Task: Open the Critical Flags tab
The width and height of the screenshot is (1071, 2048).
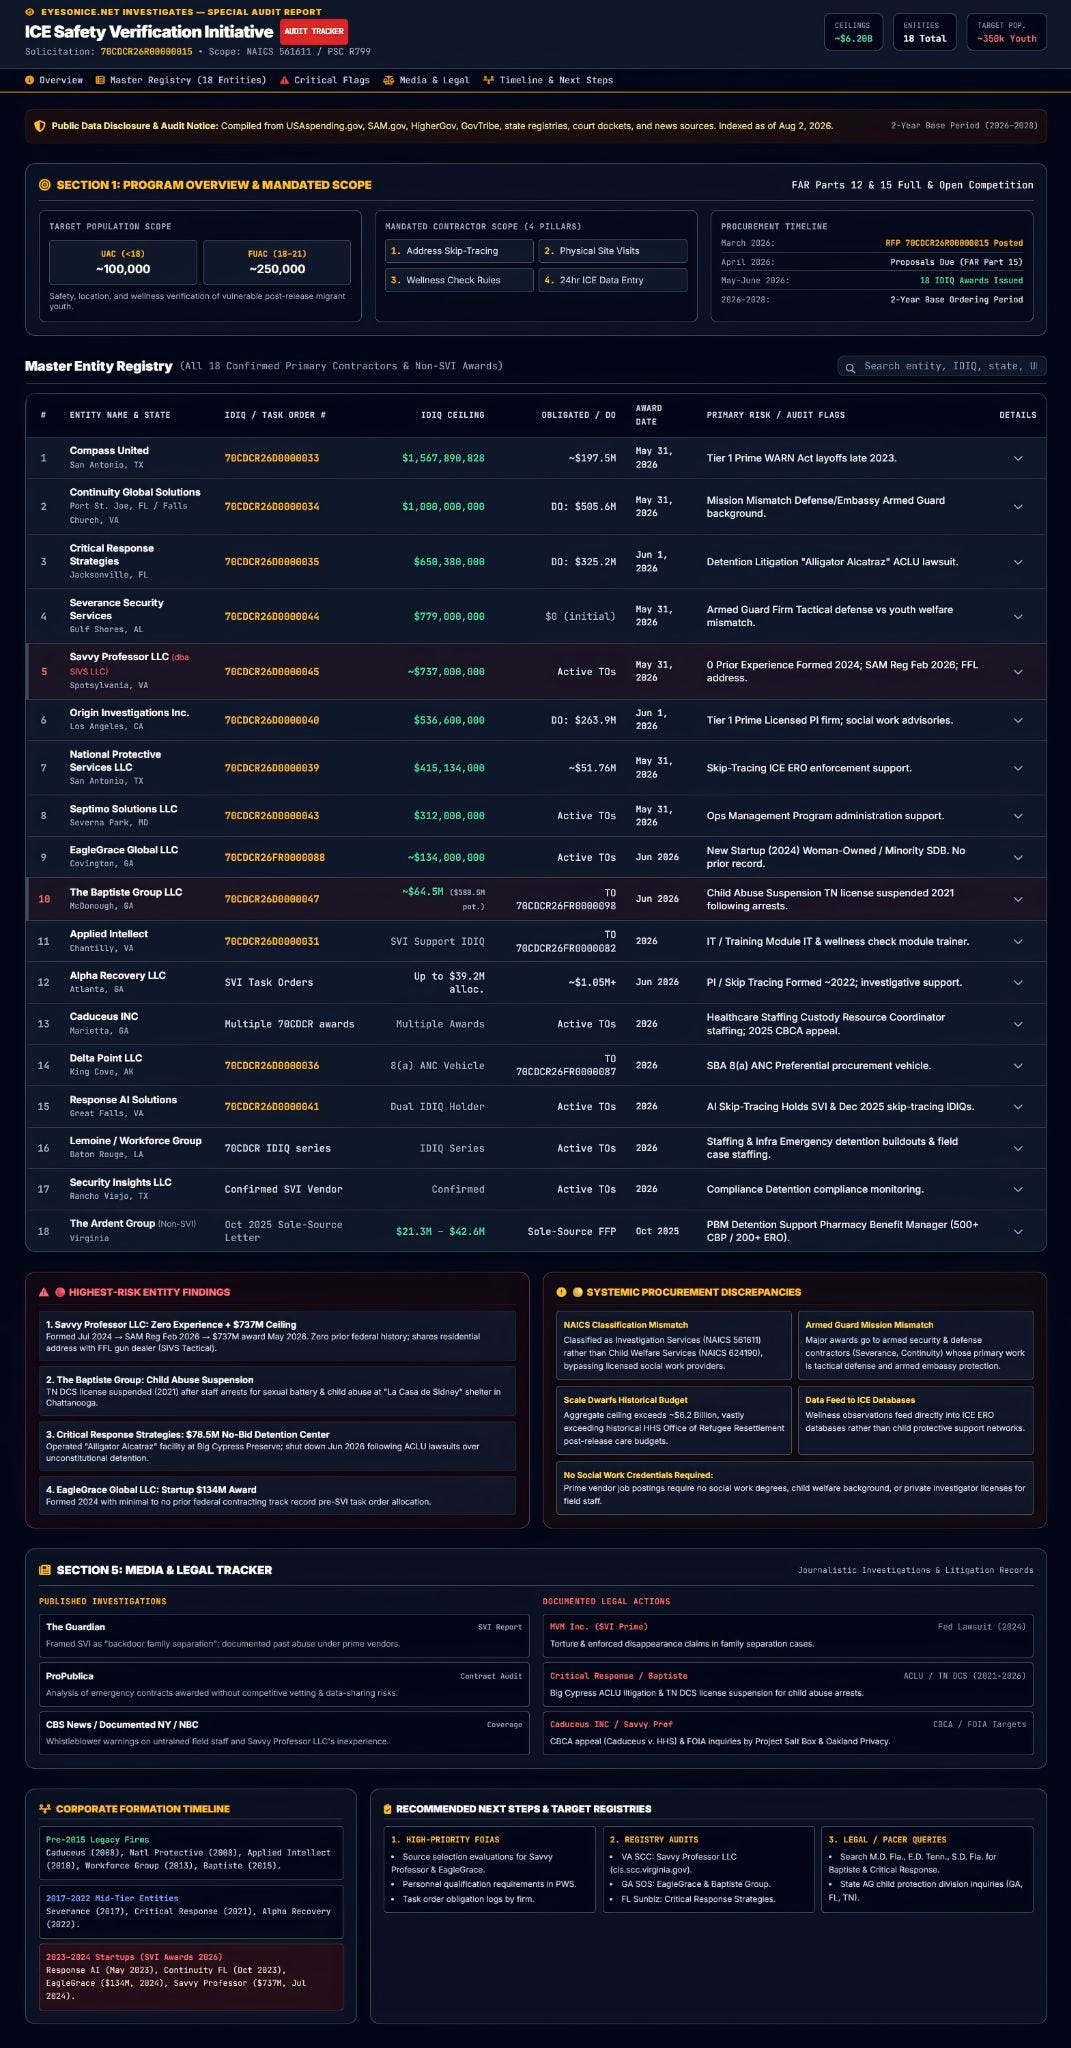Action: coord(325,80)
